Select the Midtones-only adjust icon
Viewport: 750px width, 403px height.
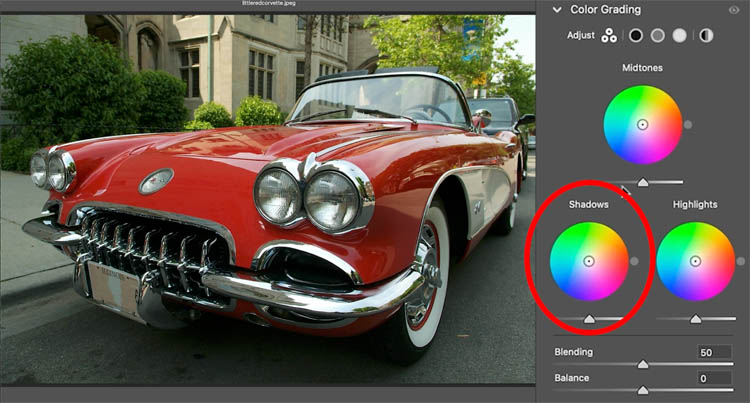pos(658,35)
